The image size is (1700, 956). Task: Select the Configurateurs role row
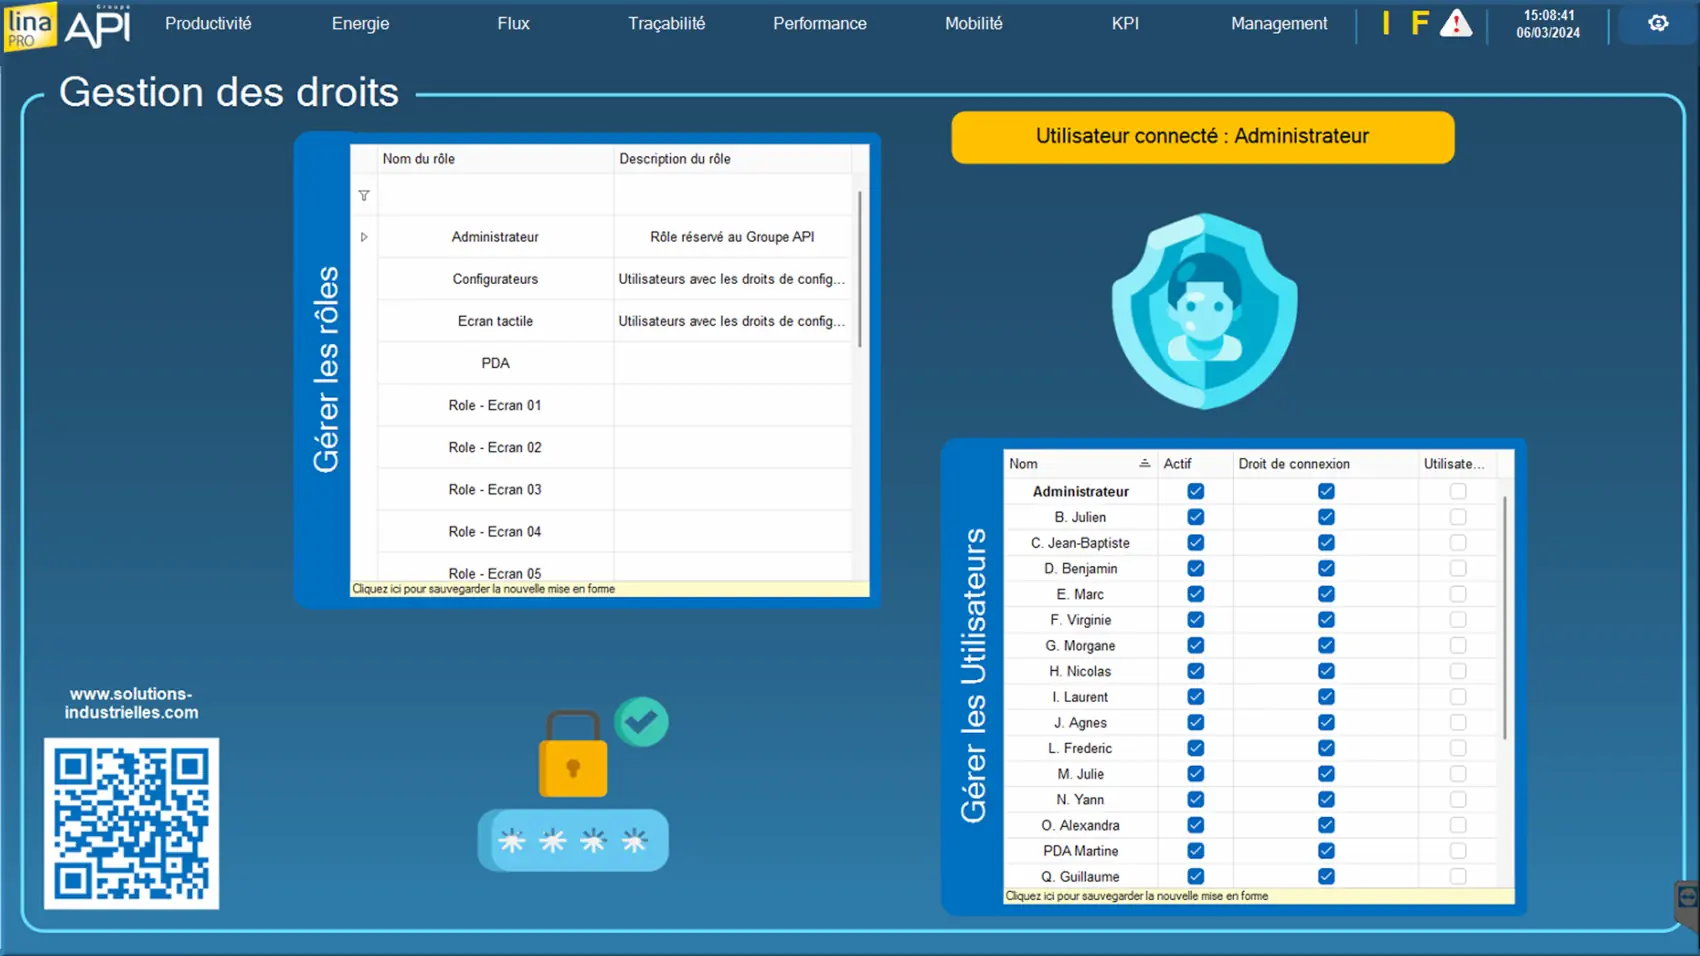pyautogui.click(x=495, y=279)
